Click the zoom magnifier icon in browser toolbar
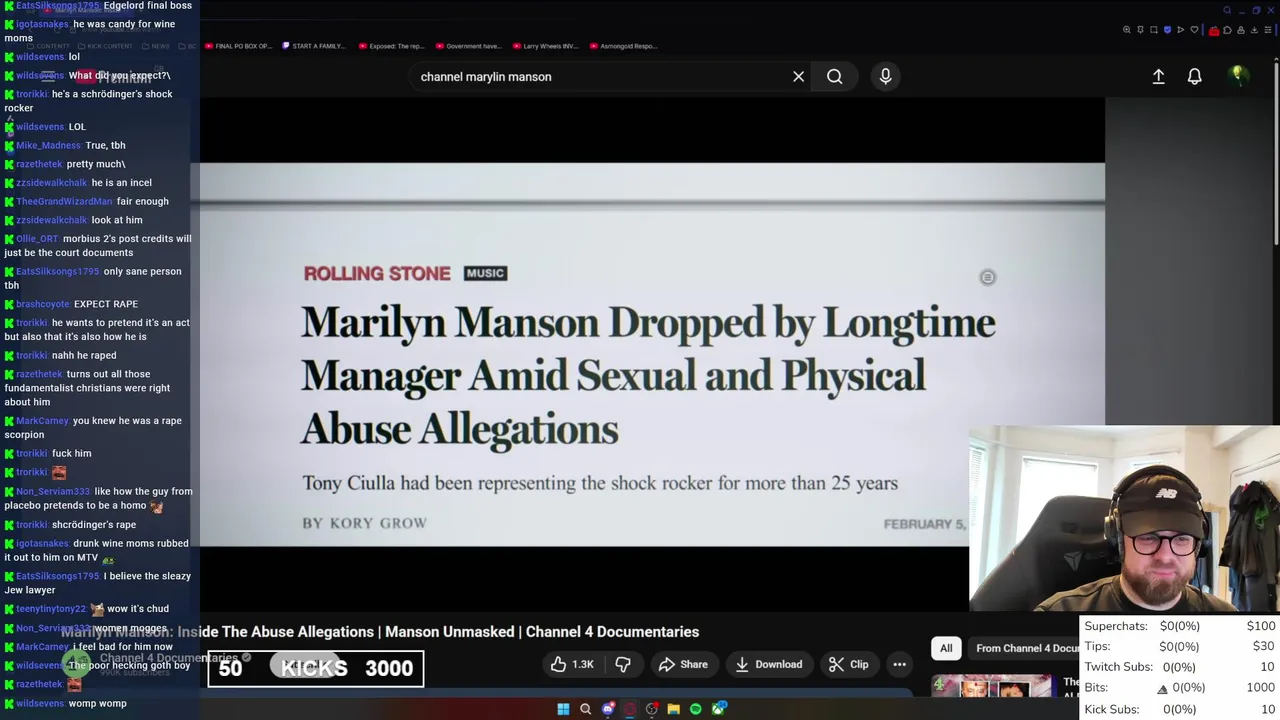1280x720 pixels. (1127, 30)
